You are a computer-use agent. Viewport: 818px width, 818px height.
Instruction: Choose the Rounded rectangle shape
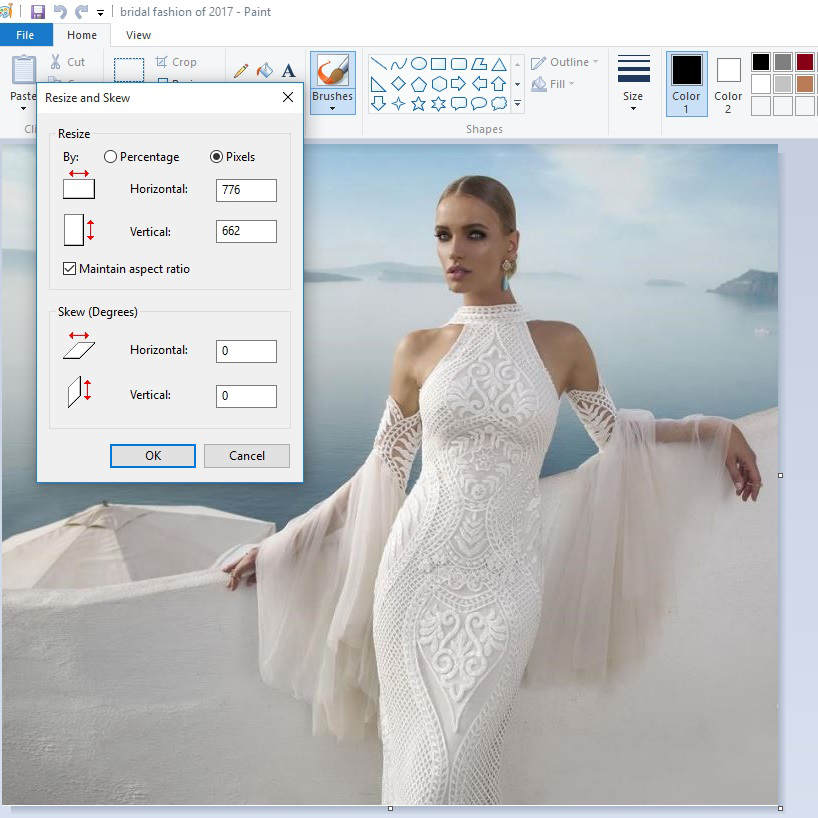(459, 64)
